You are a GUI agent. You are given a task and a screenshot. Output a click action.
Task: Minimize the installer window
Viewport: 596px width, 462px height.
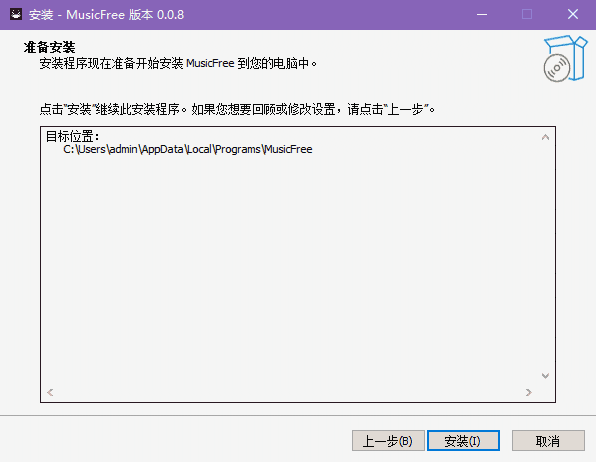tap(482, 14)
